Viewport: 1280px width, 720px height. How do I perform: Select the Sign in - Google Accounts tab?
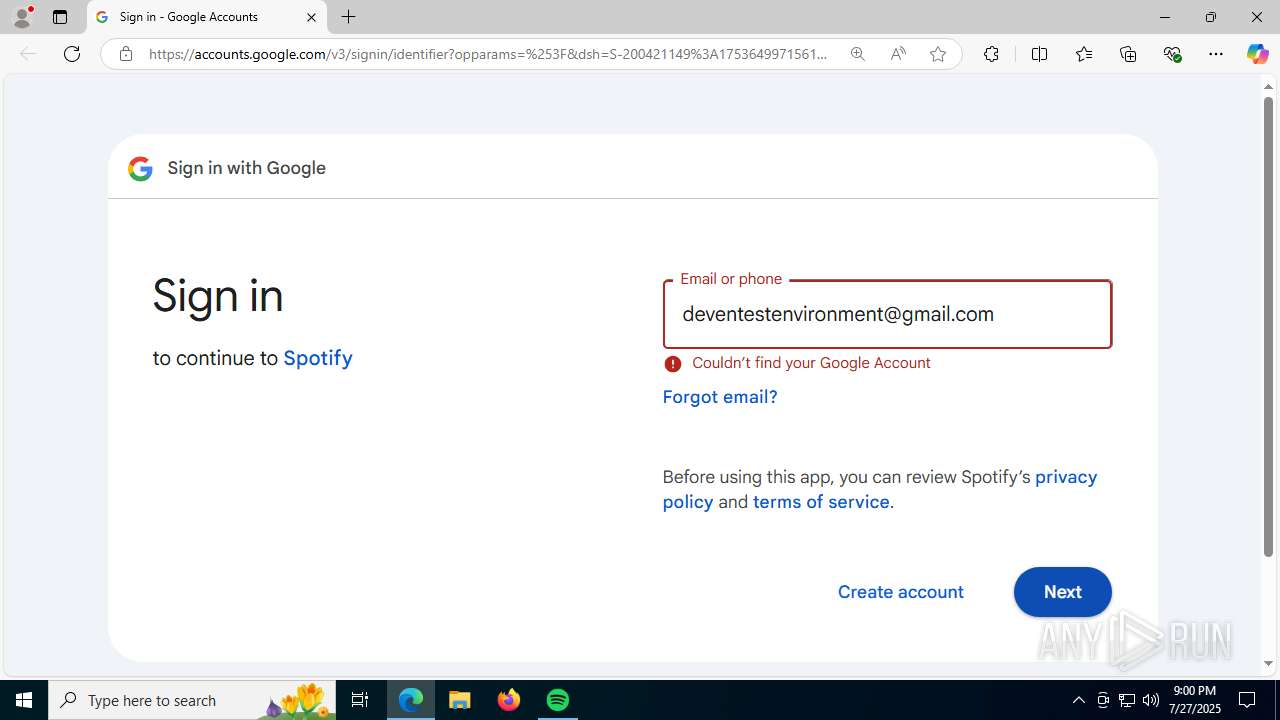click(x=207, y=17)
